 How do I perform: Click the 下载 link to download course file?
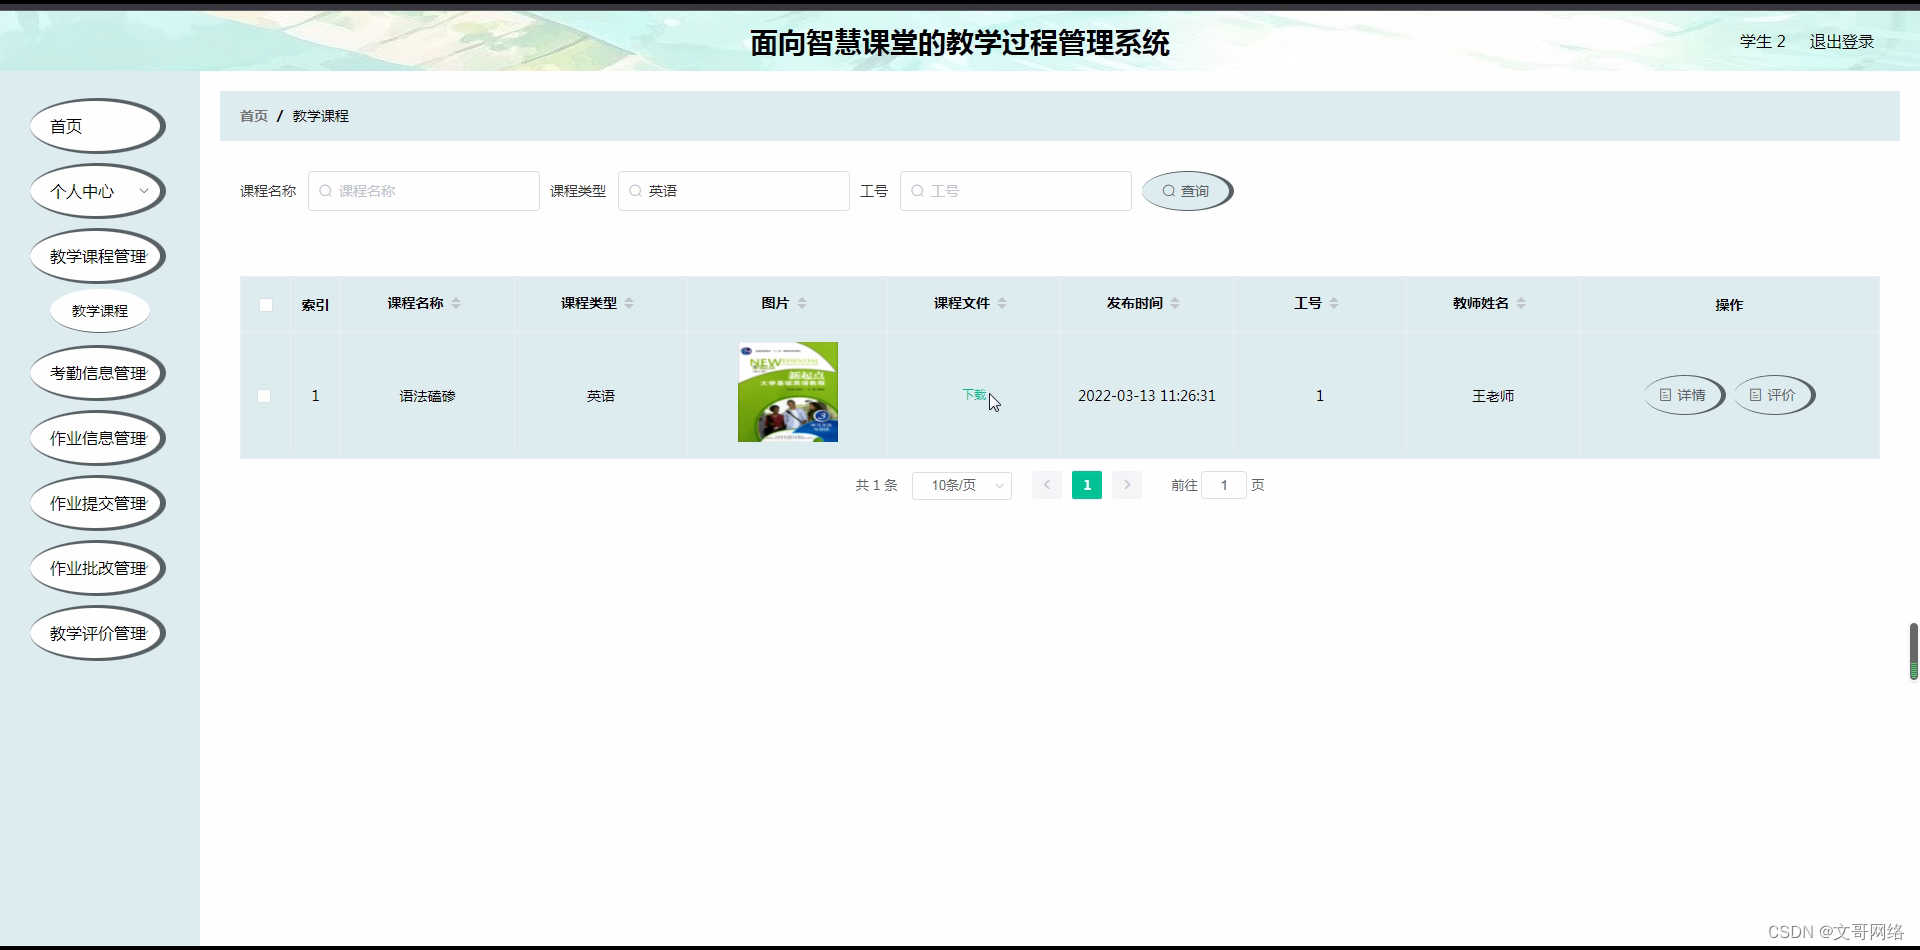point(973,395)
